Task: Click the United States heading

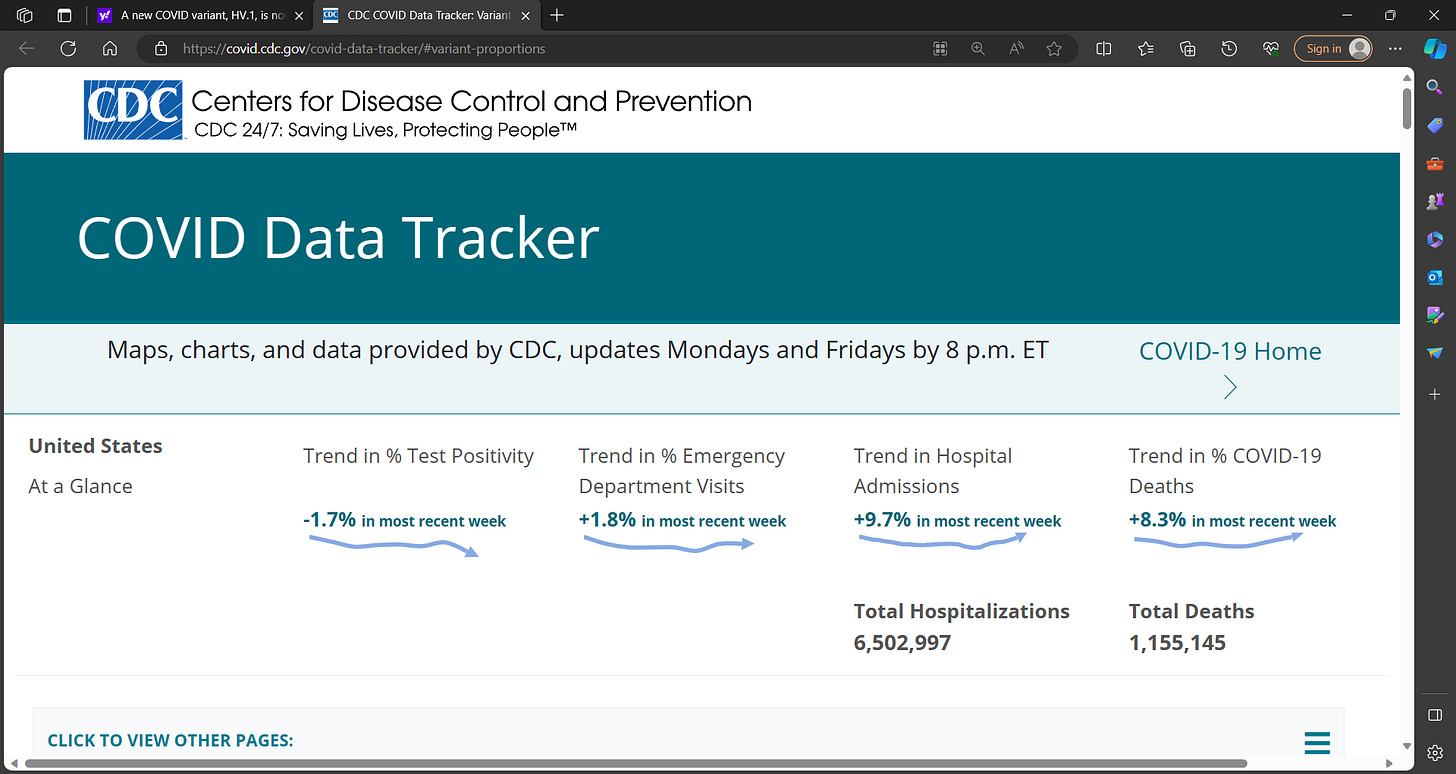Action: click(x=96, y=446)
